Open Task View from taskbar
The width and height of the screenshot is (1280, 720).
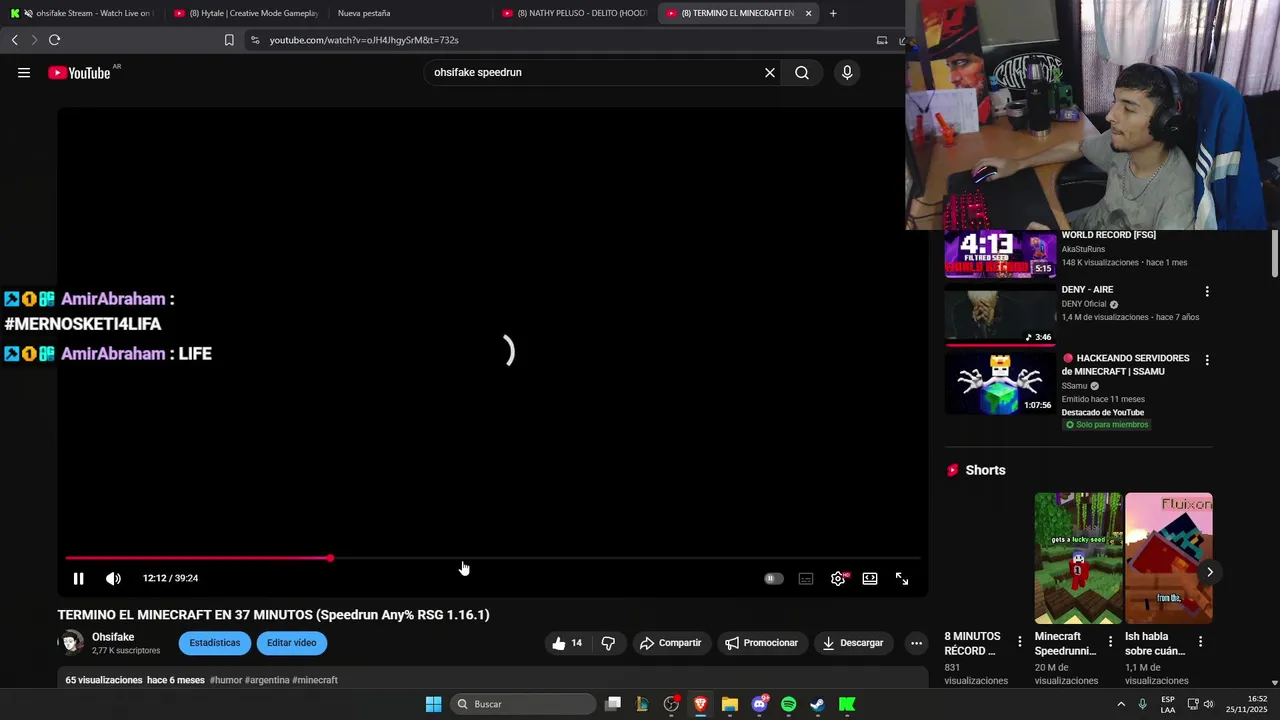(613, 704)
